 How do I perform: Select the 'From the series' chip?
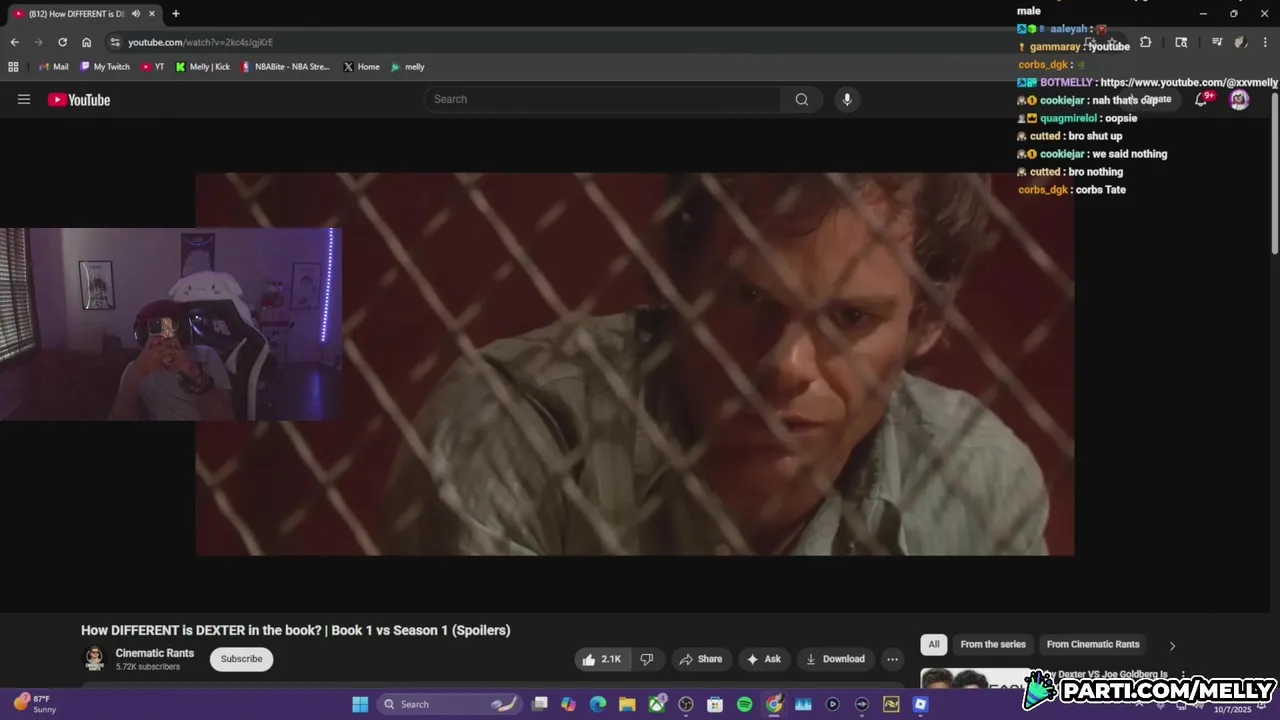coord(993,645)
